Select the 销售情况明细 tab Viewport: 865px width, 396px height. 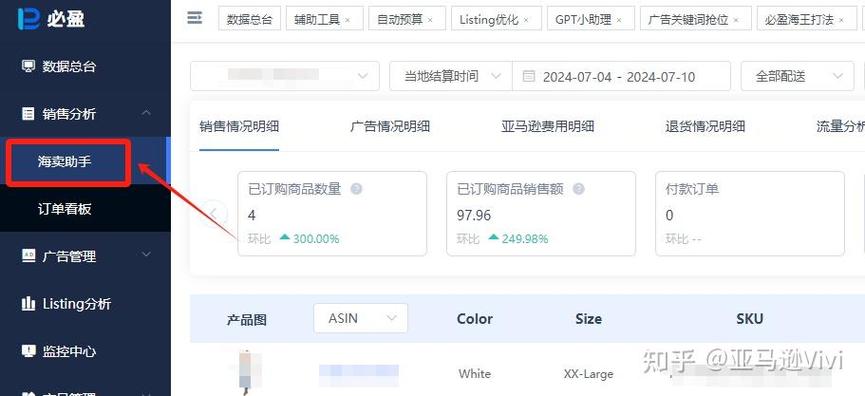(239, 126)
